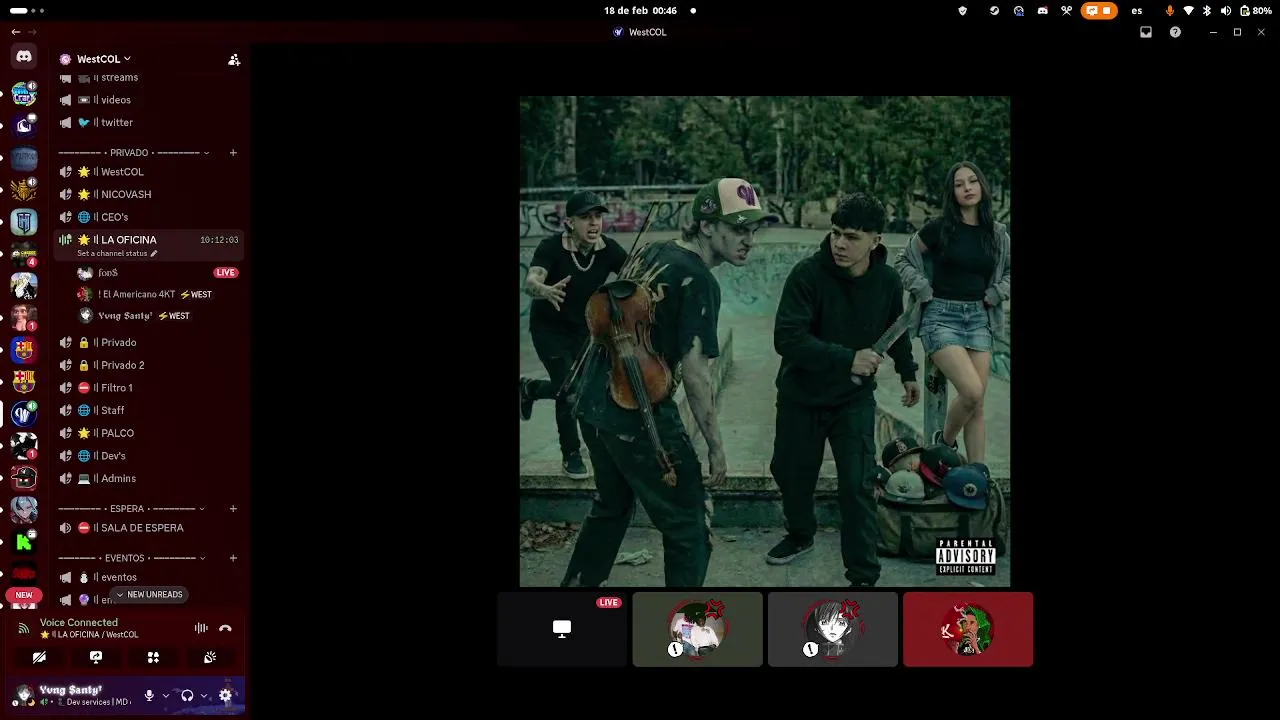
Task: Create channel in PRIVADO category
Action: (233, 153)
